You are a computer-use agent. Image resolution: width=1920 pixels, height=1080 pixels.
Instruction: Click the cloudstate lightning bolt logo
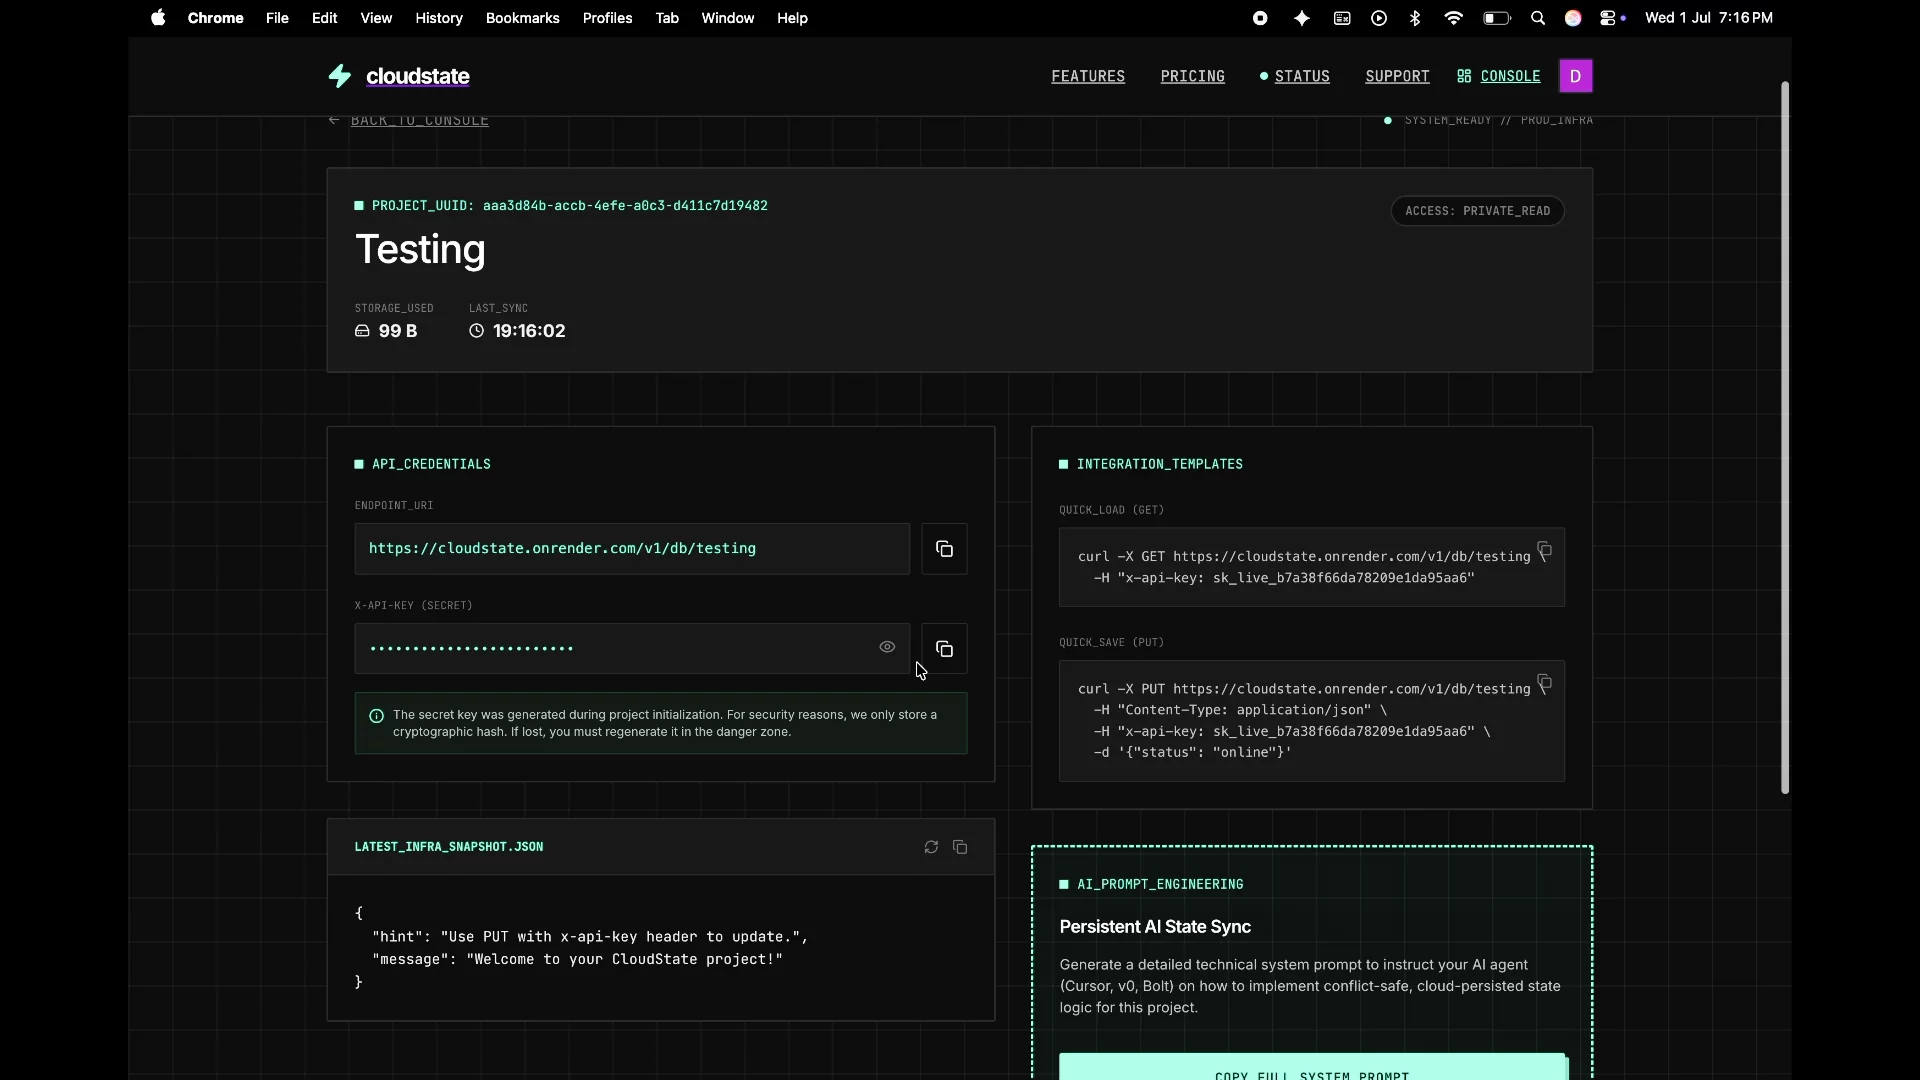pyautogui.click(x=340, y=76)
